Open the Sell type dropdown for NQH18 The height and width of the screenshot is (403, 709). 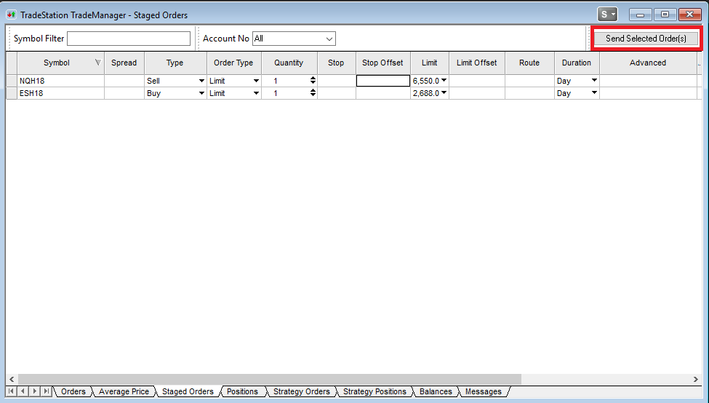point(201,81)
